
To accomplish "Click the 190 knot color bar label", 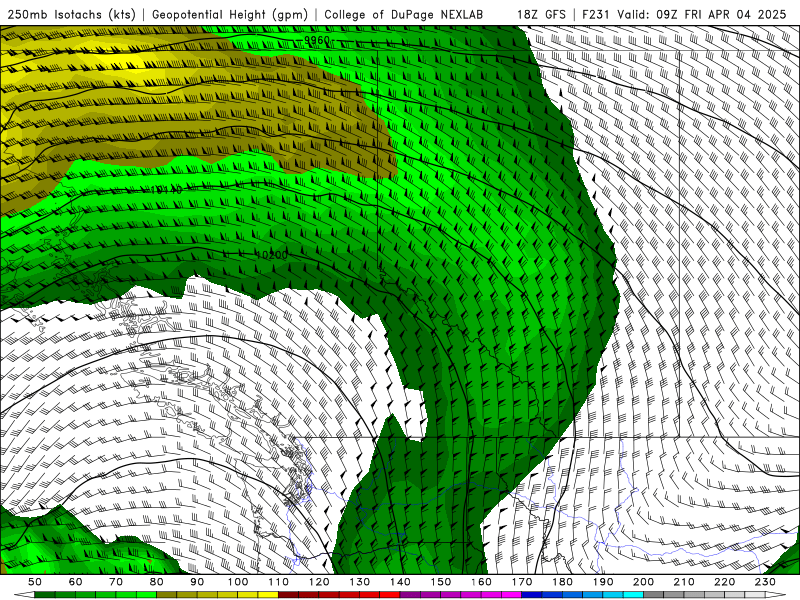I will [603, 582].
